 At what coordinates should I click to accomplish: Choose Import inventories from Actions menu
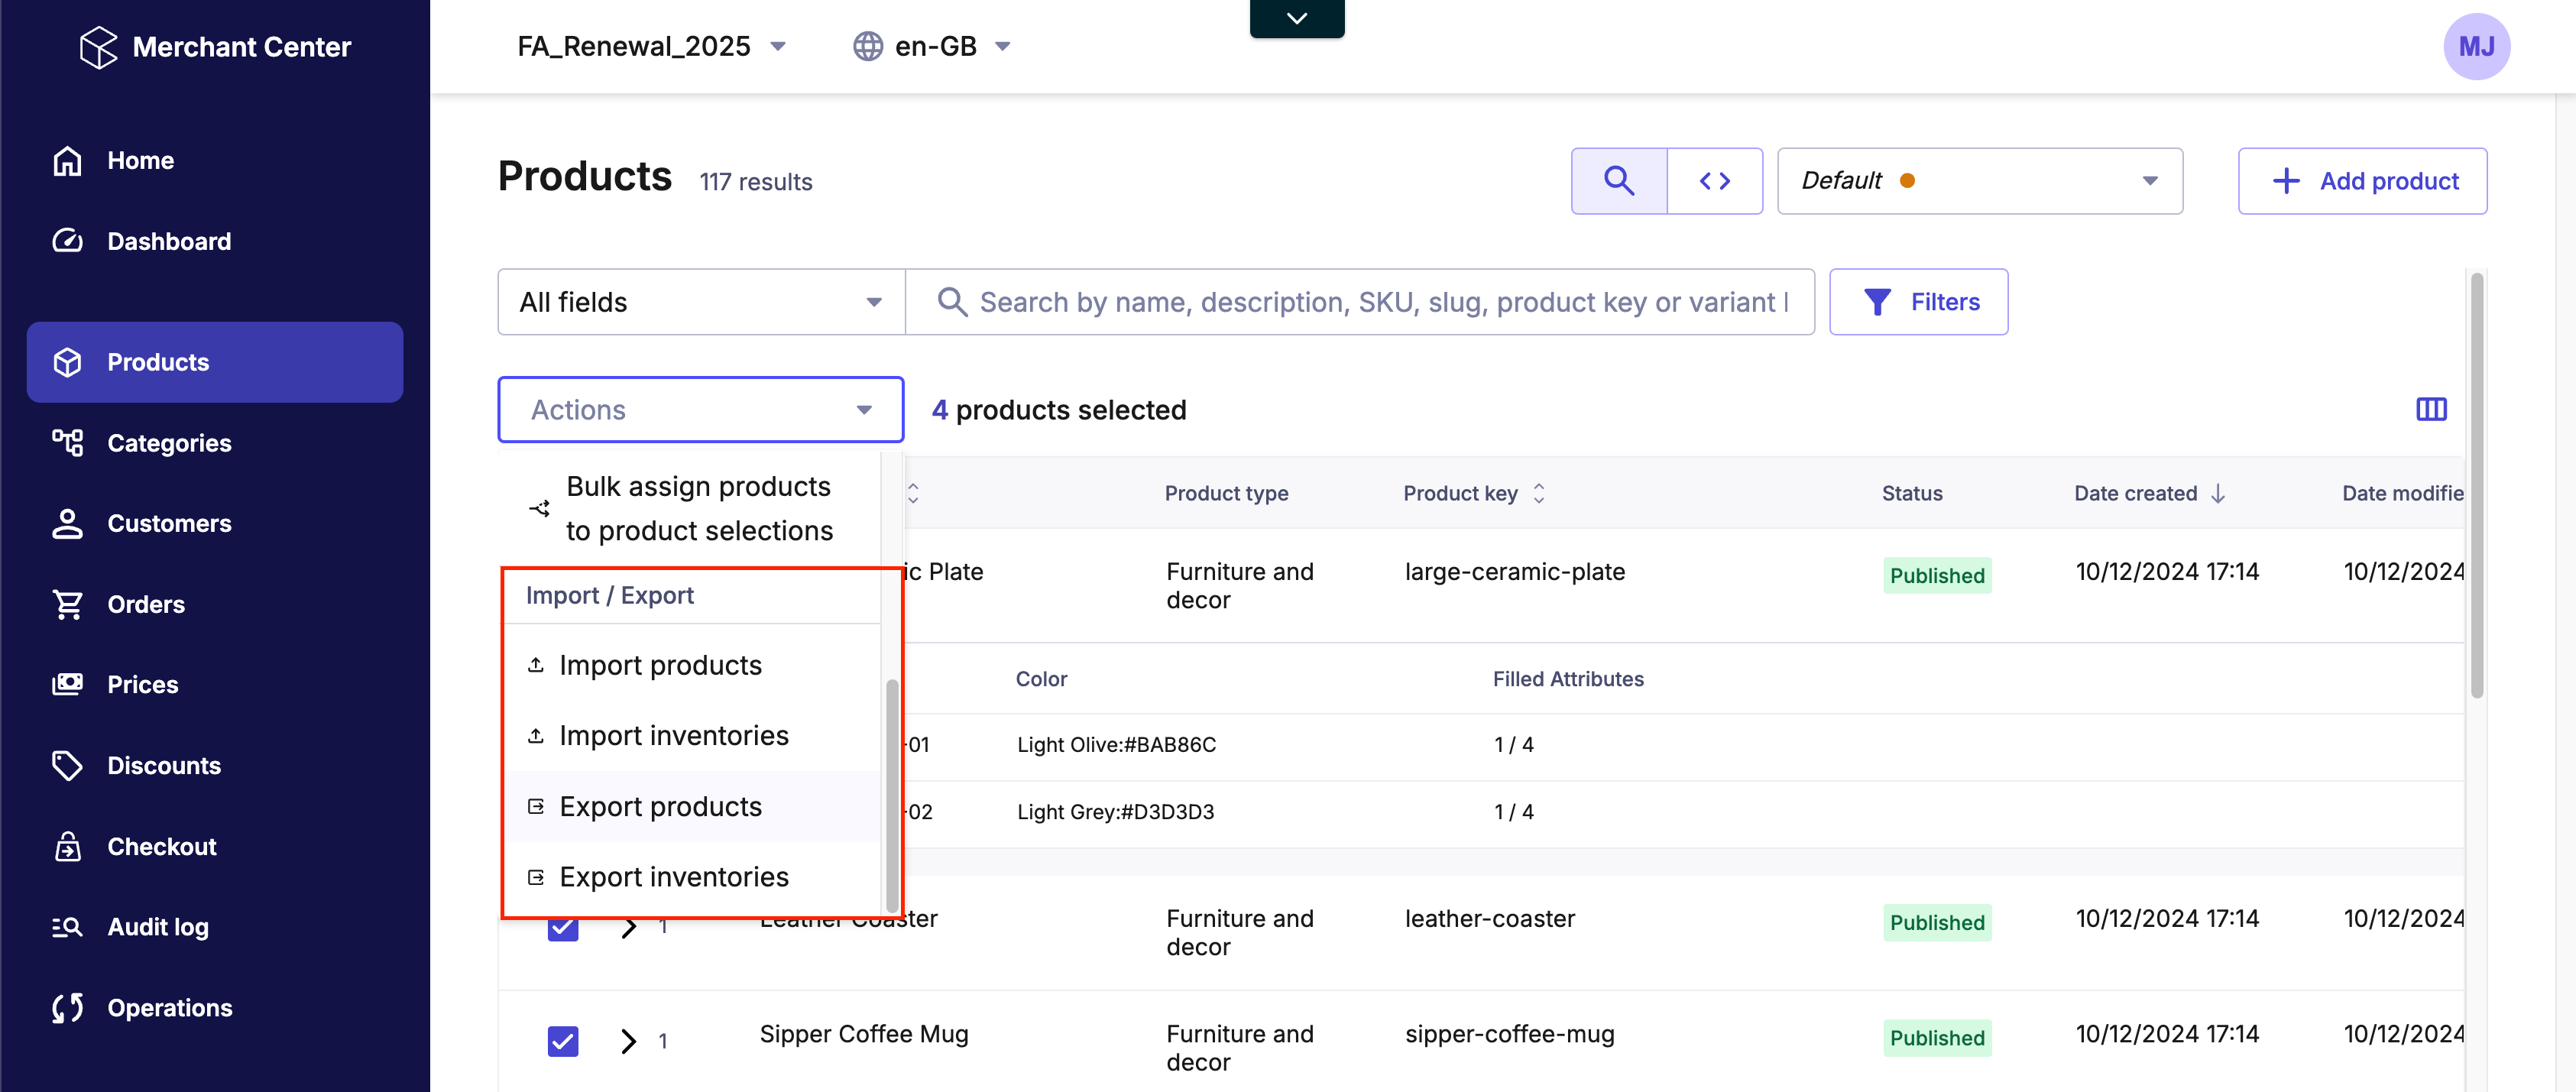(673, 736)
